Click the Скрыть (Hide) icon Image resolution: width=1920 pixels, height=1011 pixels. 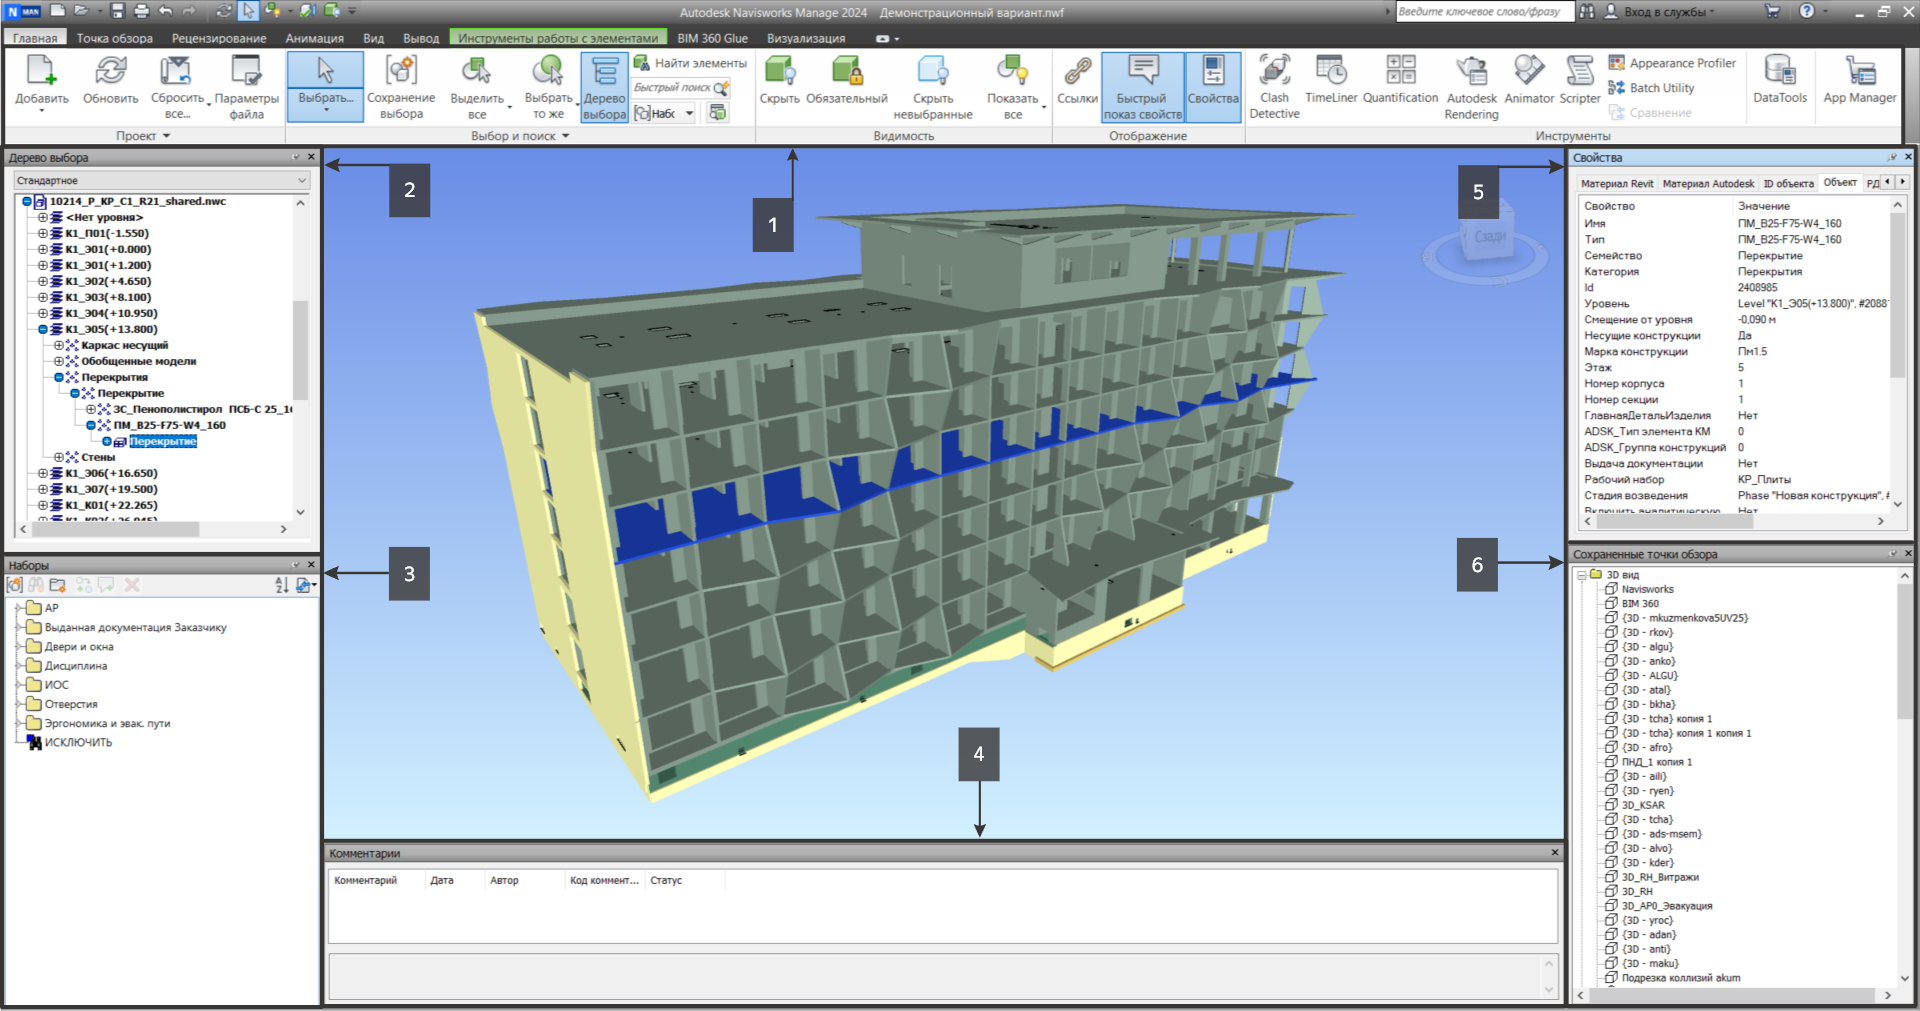click(779, 71)
